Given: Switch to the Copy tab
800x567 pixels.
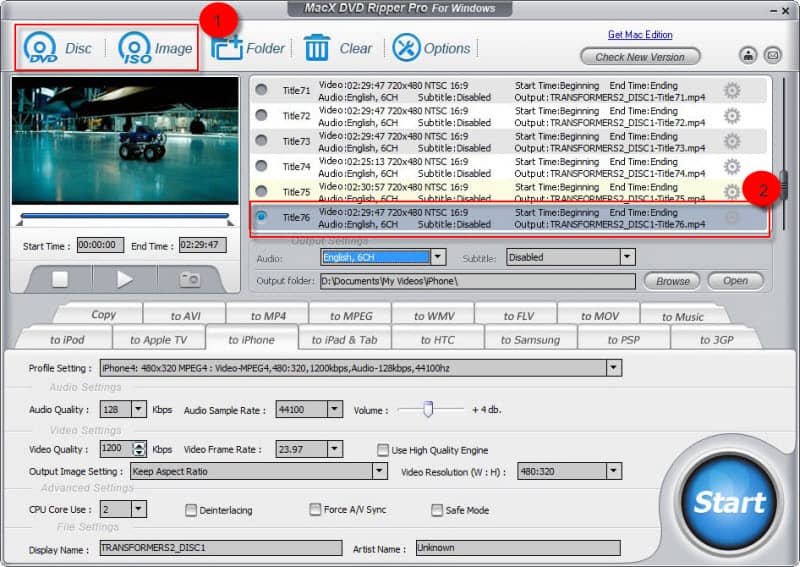Looking at the screenshot, I should click(x=104, y=314).
